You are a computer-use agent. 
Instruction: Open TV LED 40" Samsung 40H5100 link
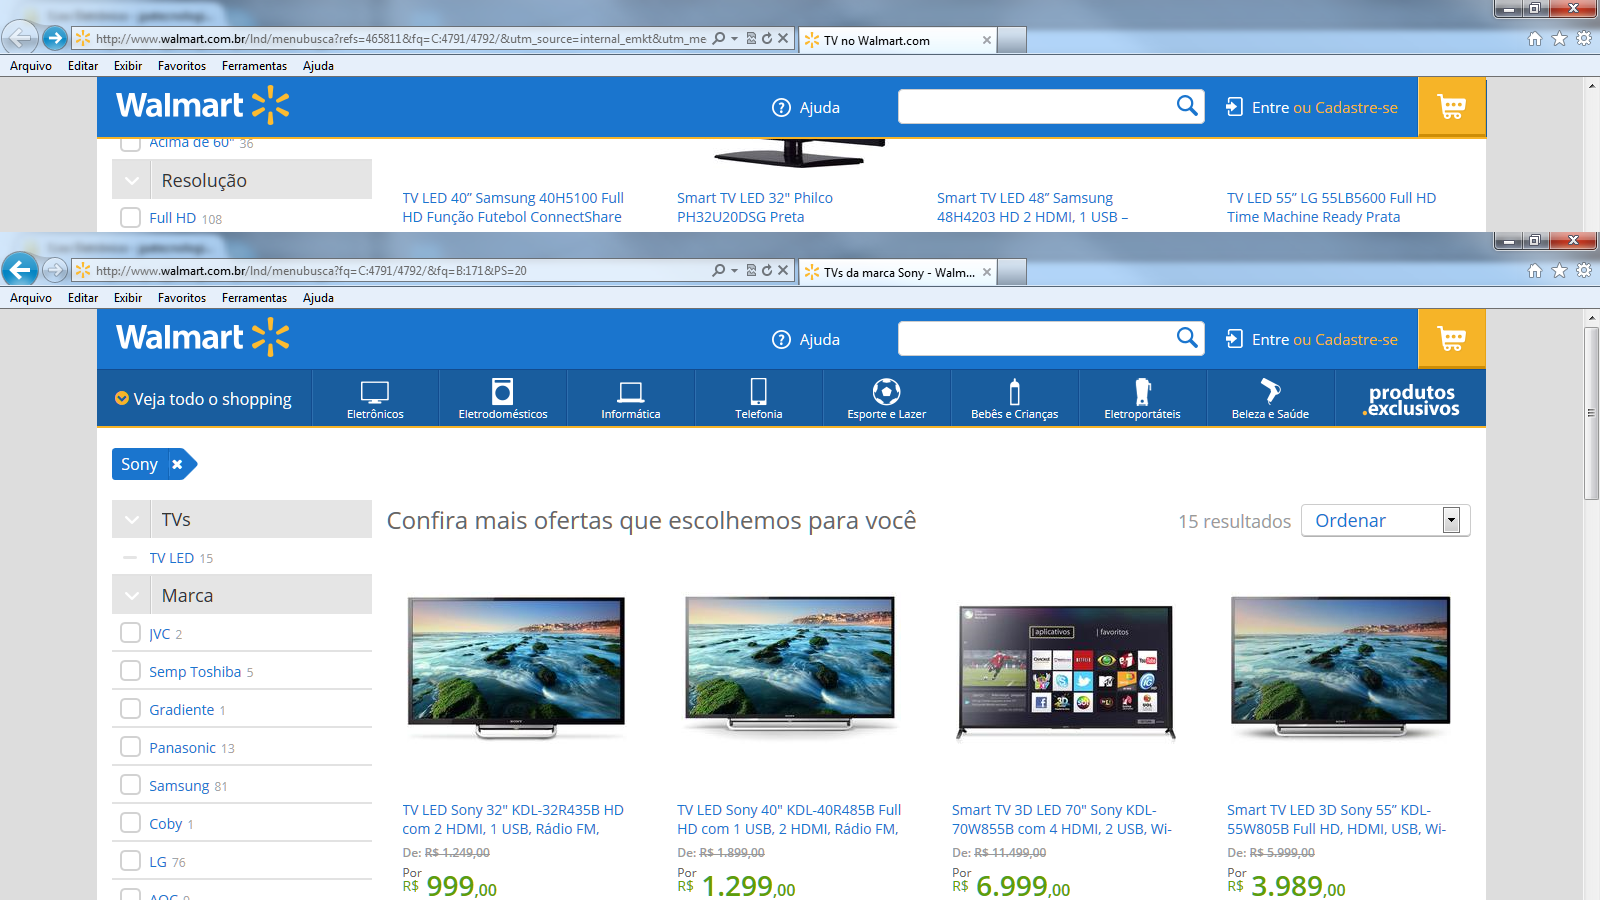(513, 207)
